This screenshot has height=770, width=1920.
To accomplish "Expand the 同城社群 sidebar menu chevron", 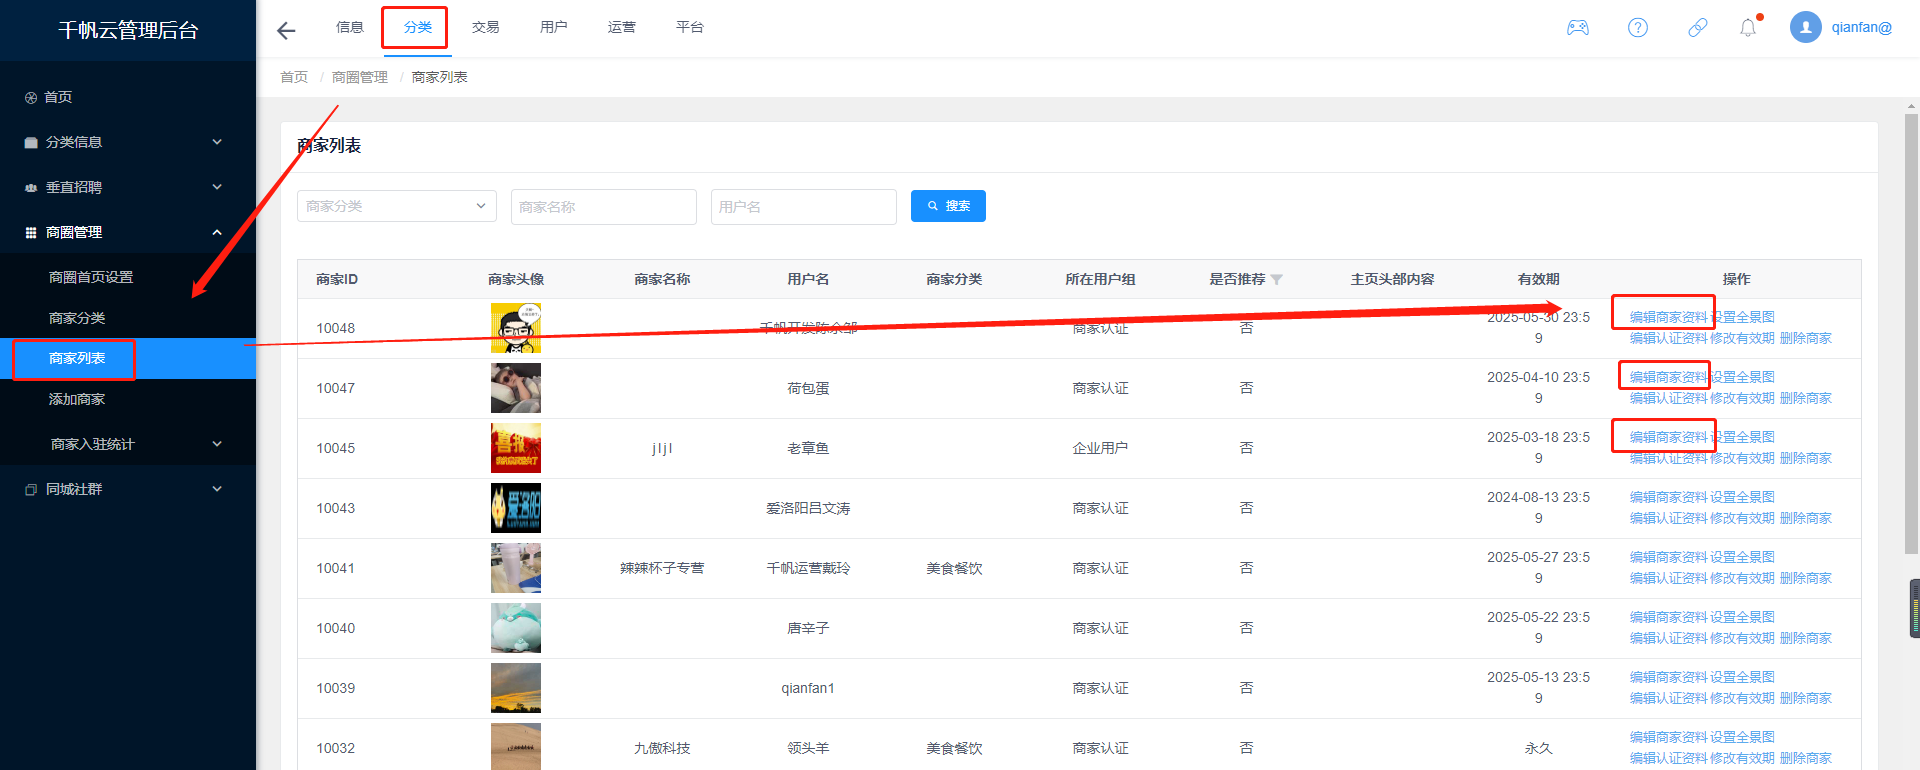I will click(x=217, y=489).
